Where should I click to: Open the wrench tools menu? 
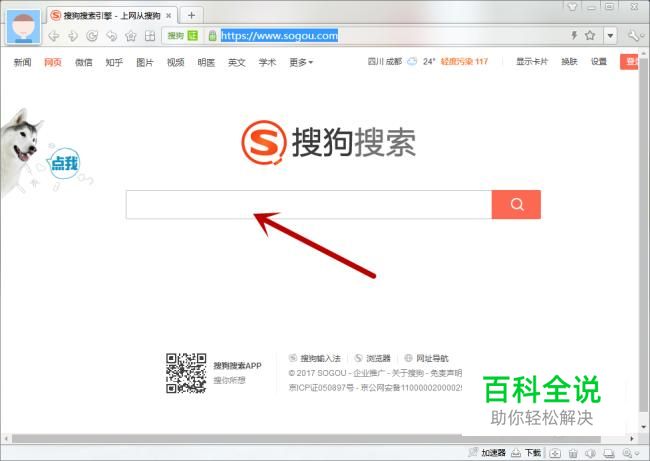pos(634,36)
